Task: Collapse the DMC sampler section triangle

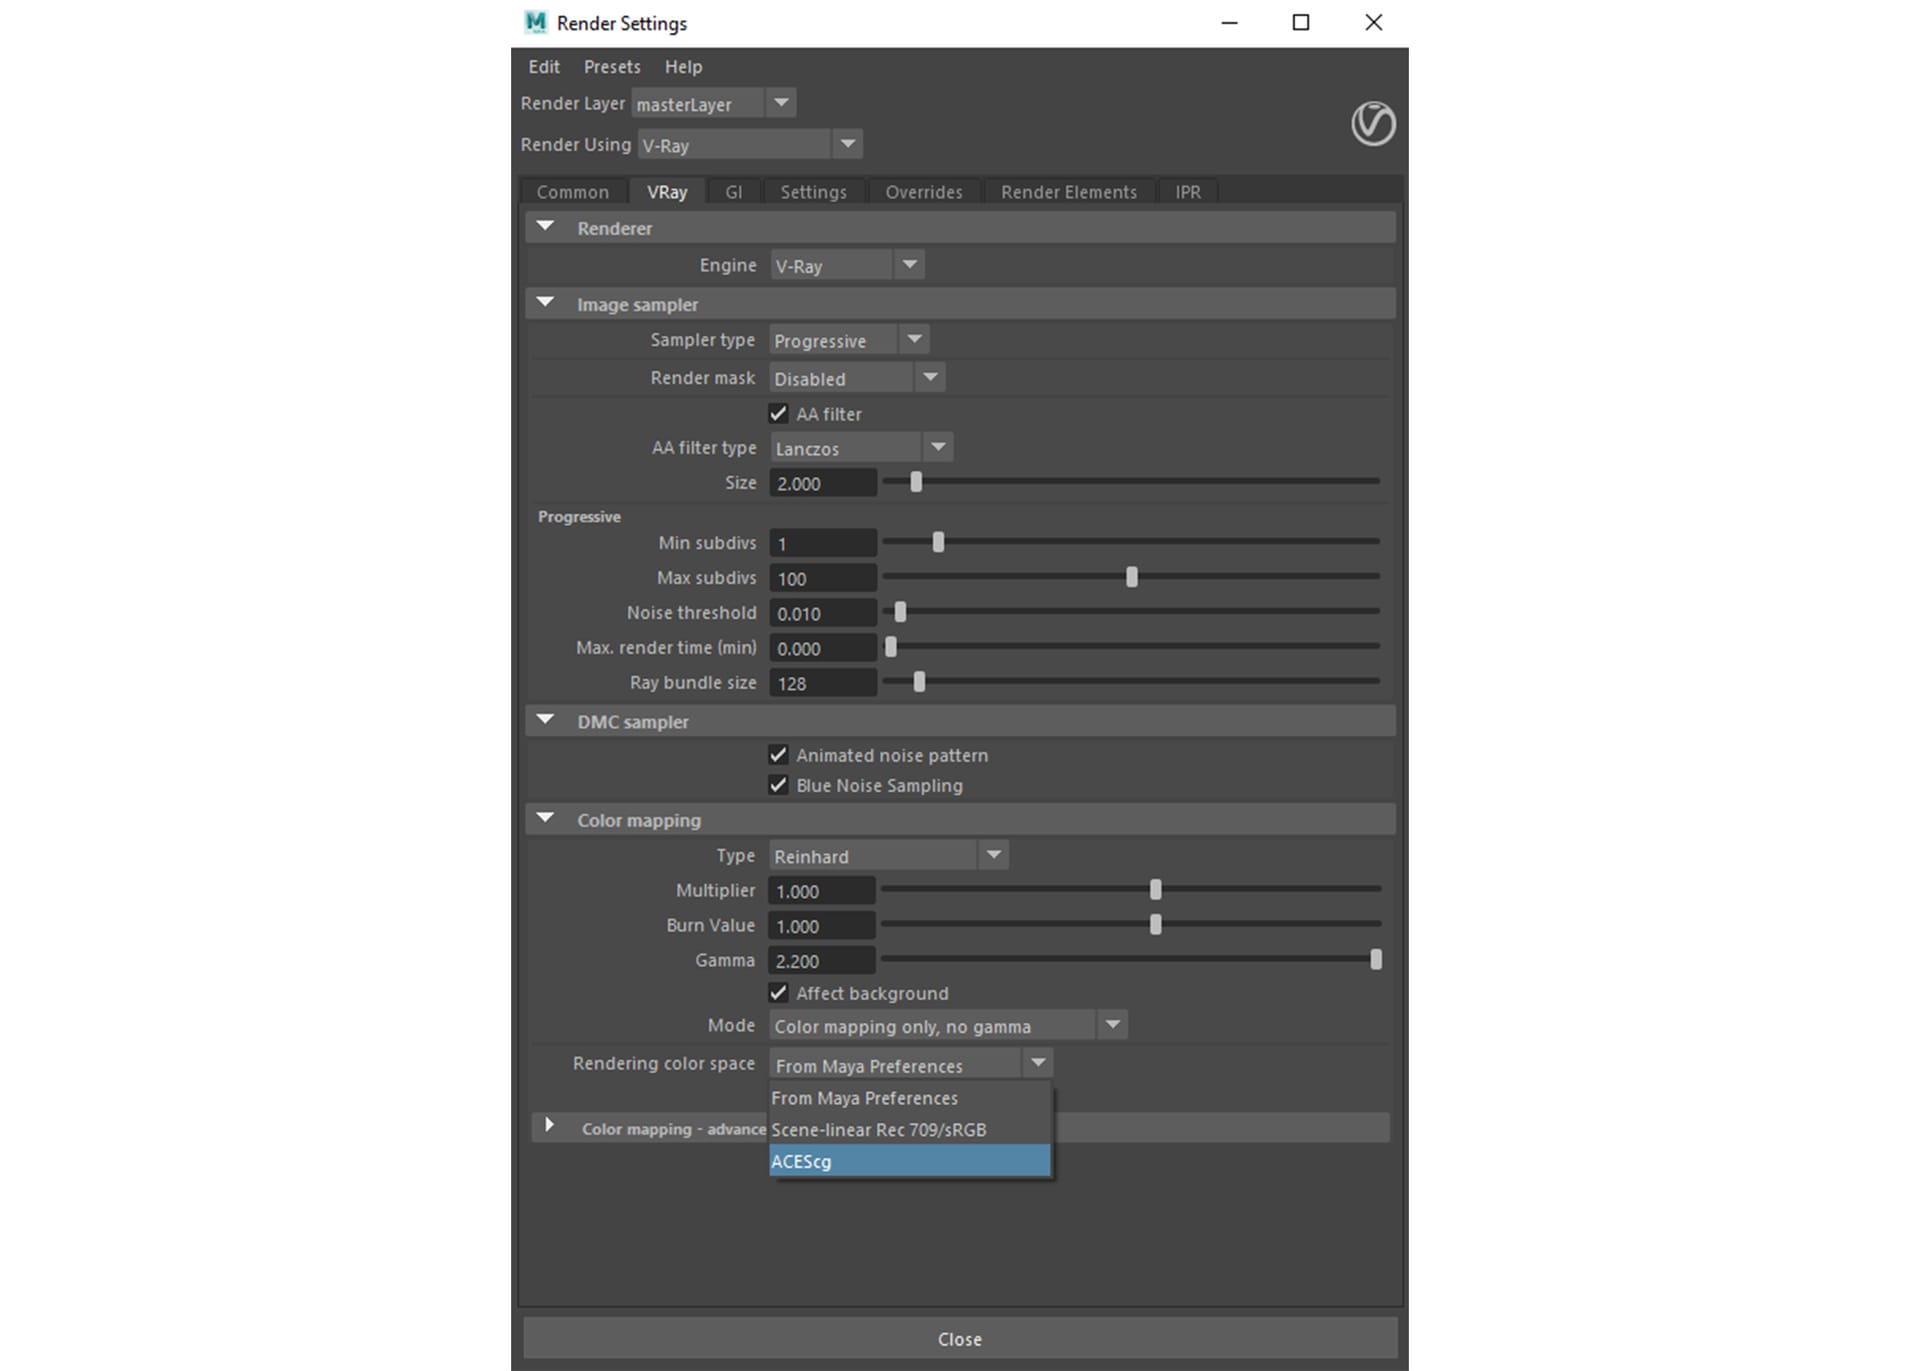Action: 545,720
